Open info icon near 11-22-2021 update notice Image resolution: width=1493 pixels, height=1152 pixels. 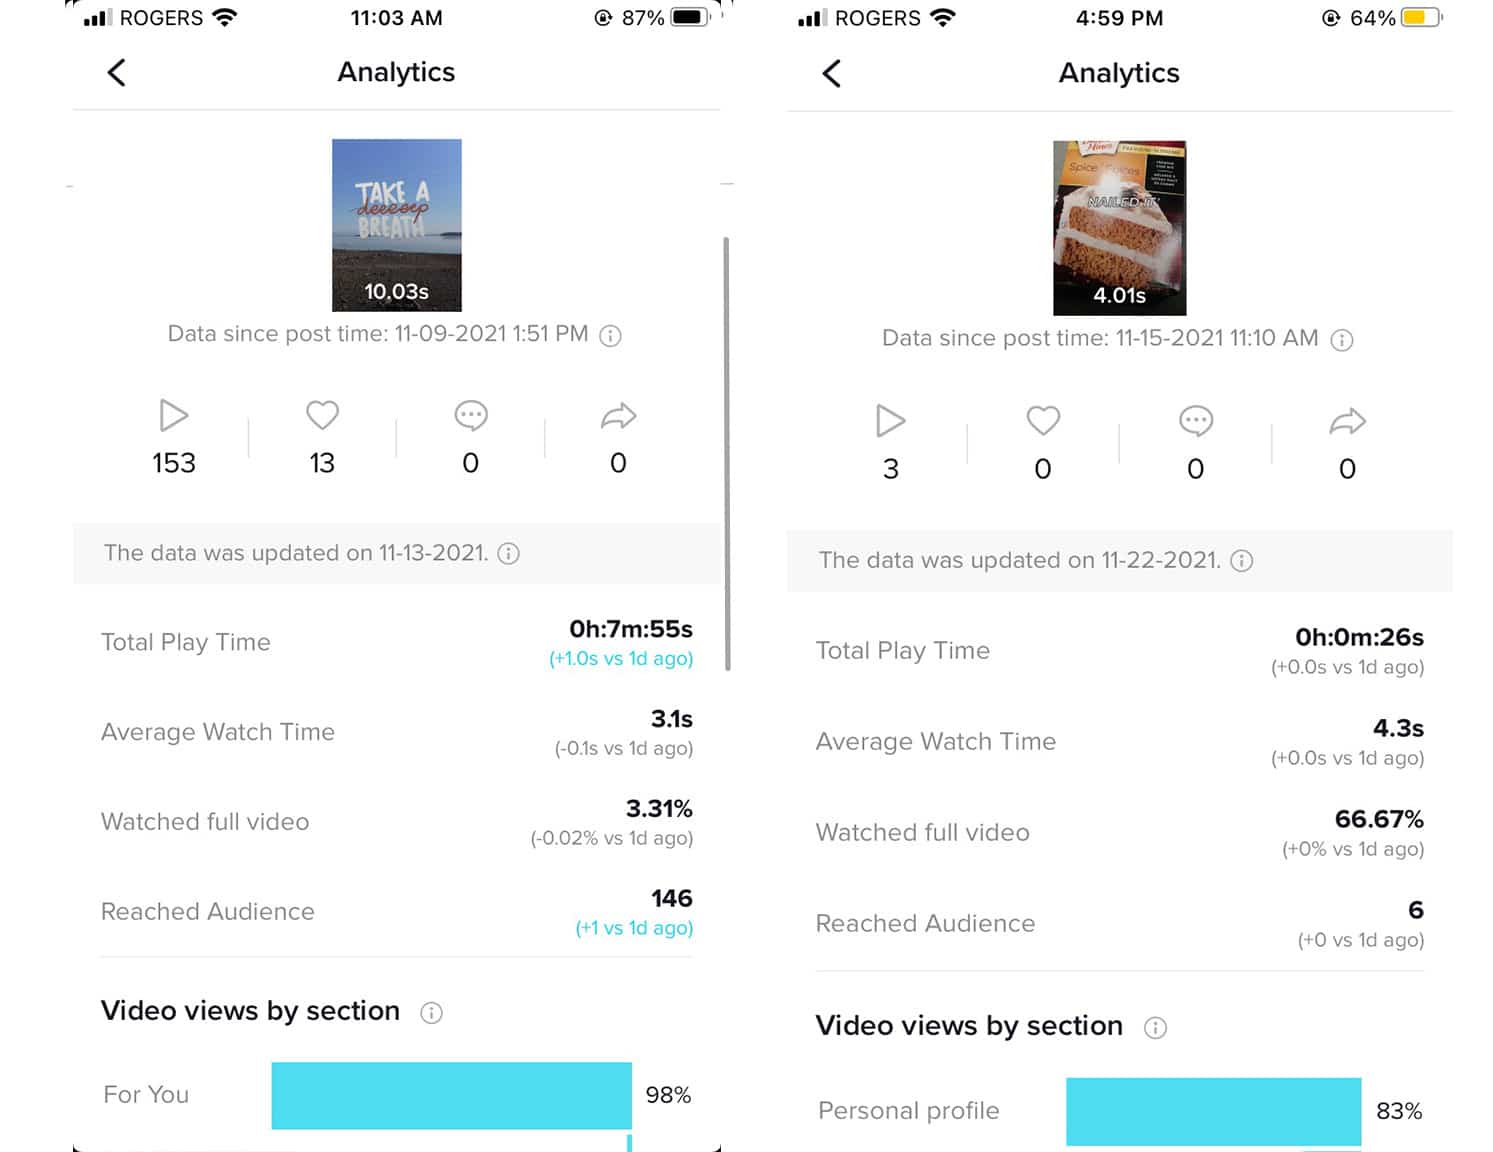[x=1241, y=561]
